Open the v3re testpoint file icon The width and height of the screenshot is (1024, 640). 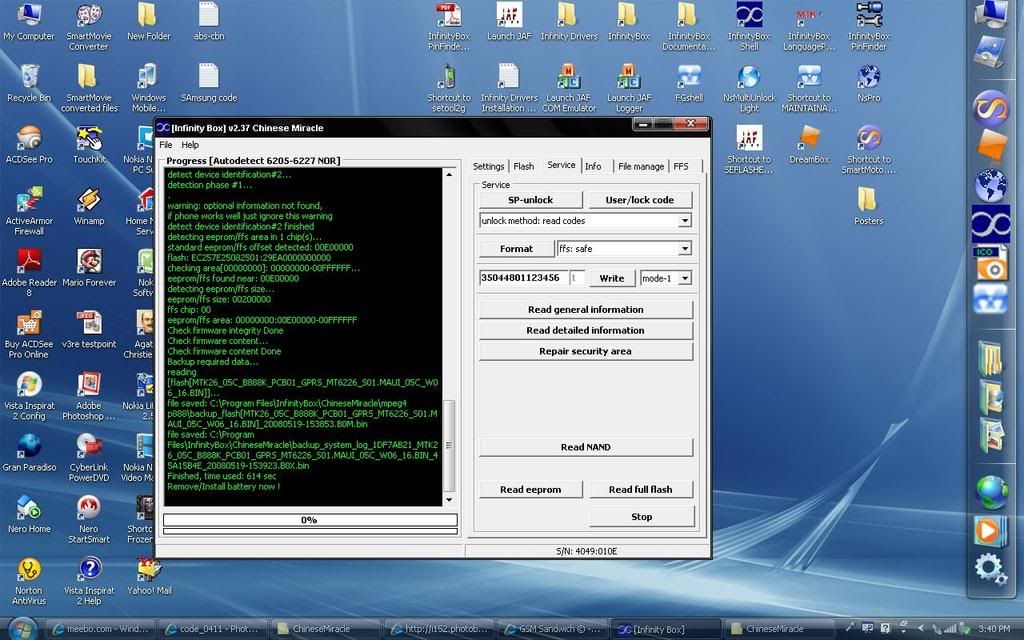89,330
